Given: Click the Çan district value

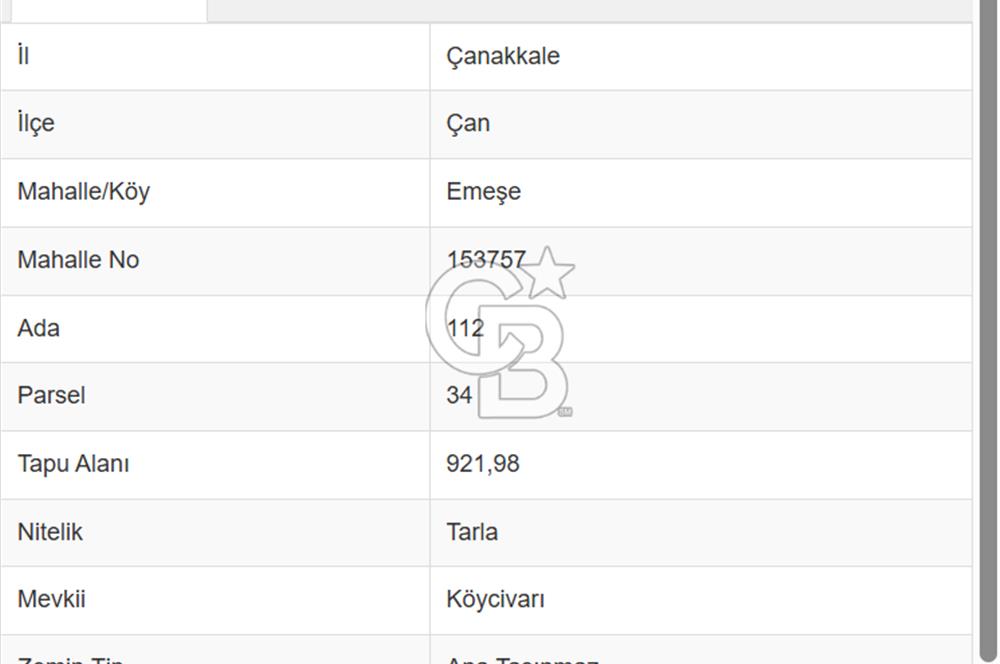Looking at the screenshot, I should [468, 124].
